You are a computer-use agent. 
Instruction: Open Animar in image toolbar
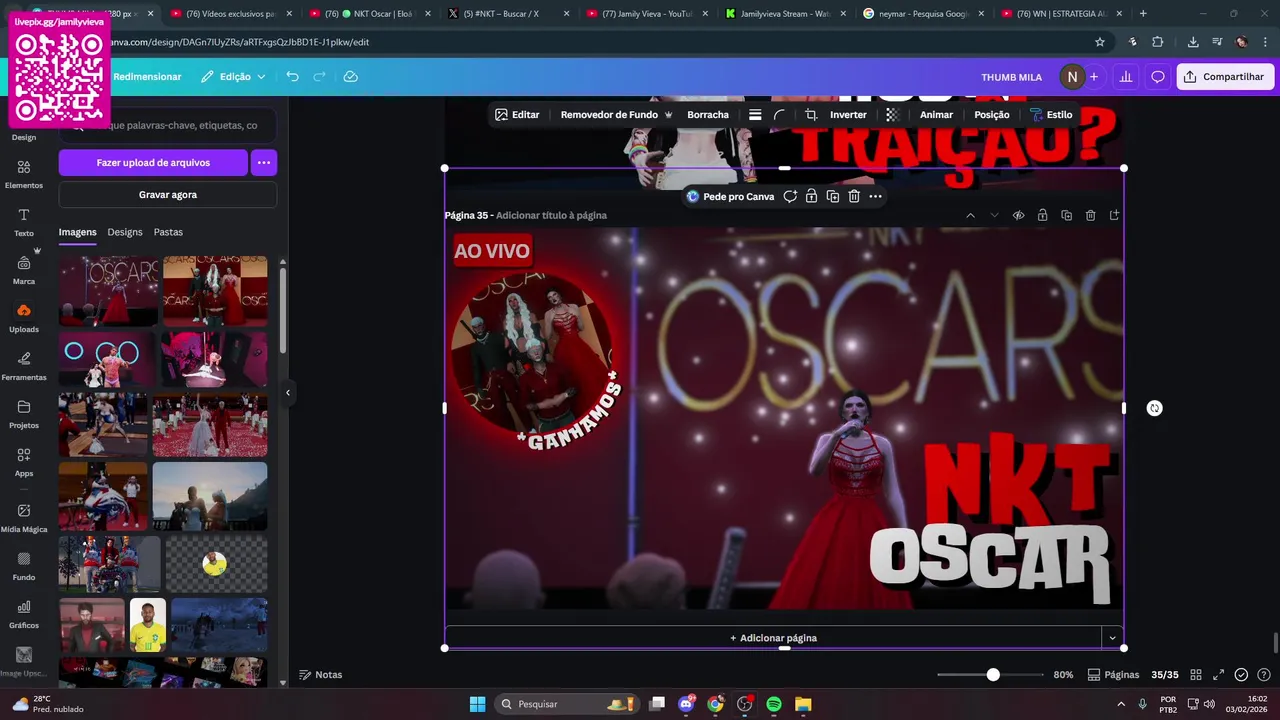coord(936,115)
